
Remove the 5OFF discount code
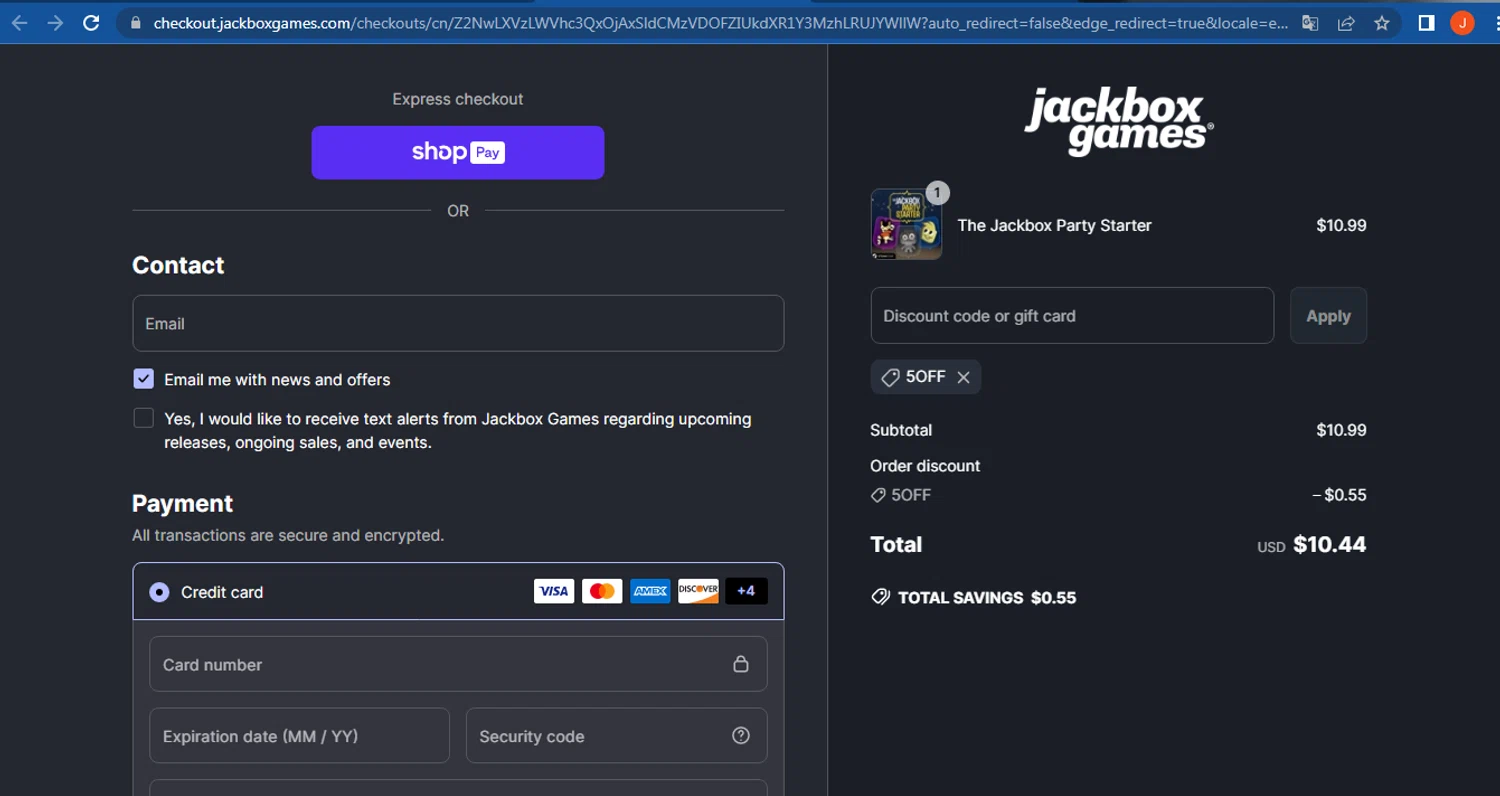pyautogui.click(x=963, y=377)
